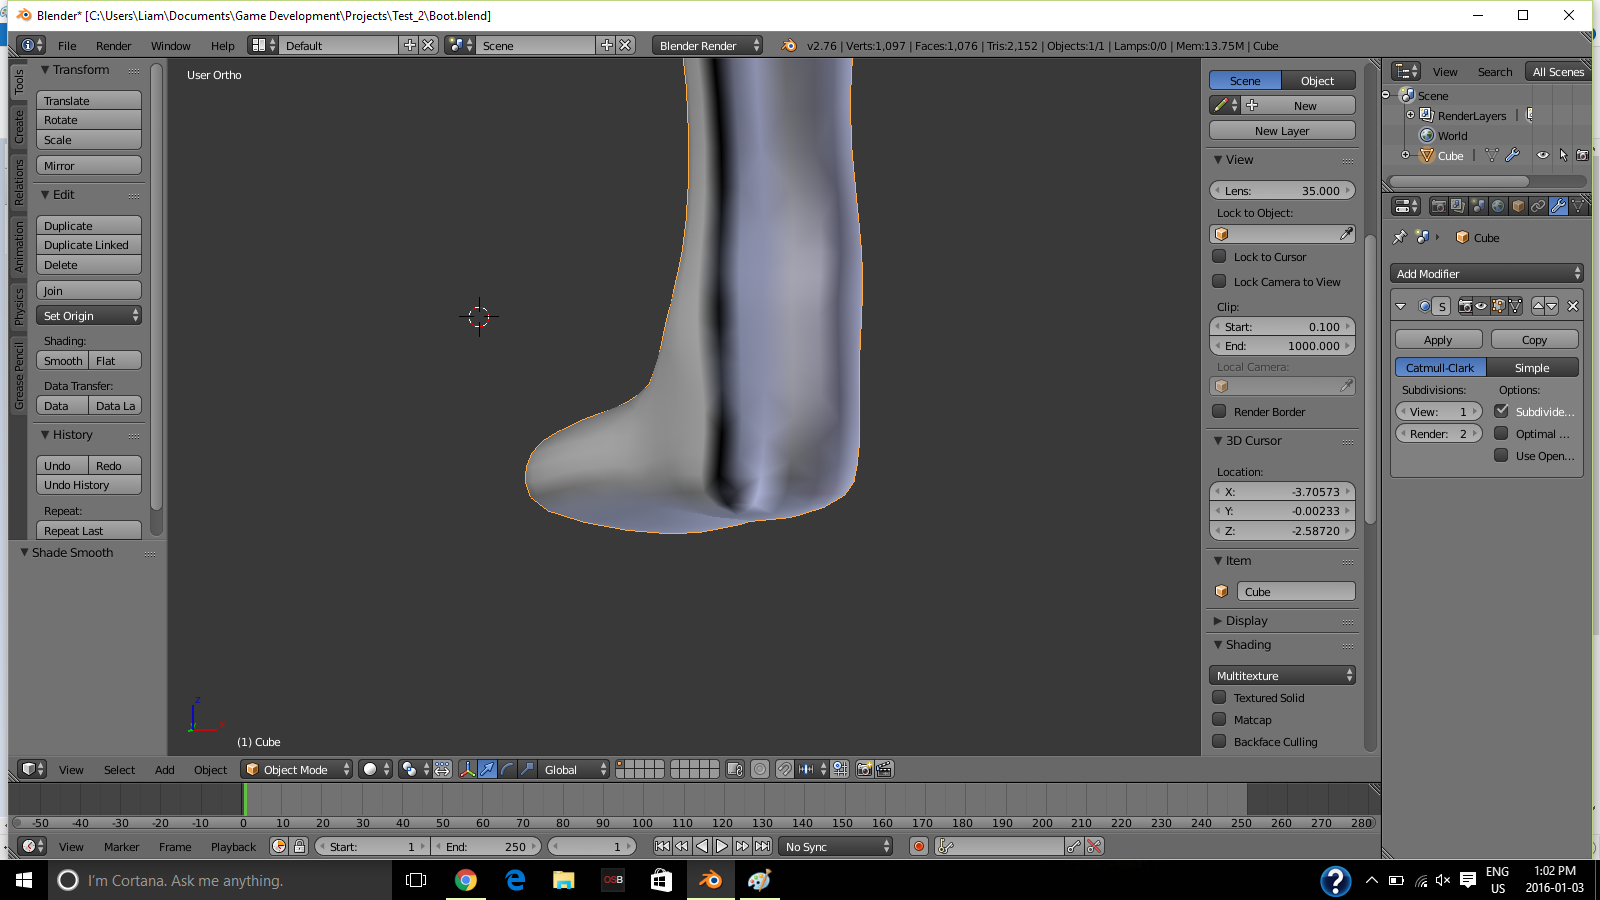Collapse the Subsurf modifier panel triangle
Viewport: 1600px width, 900px height.
[1400, 306]
